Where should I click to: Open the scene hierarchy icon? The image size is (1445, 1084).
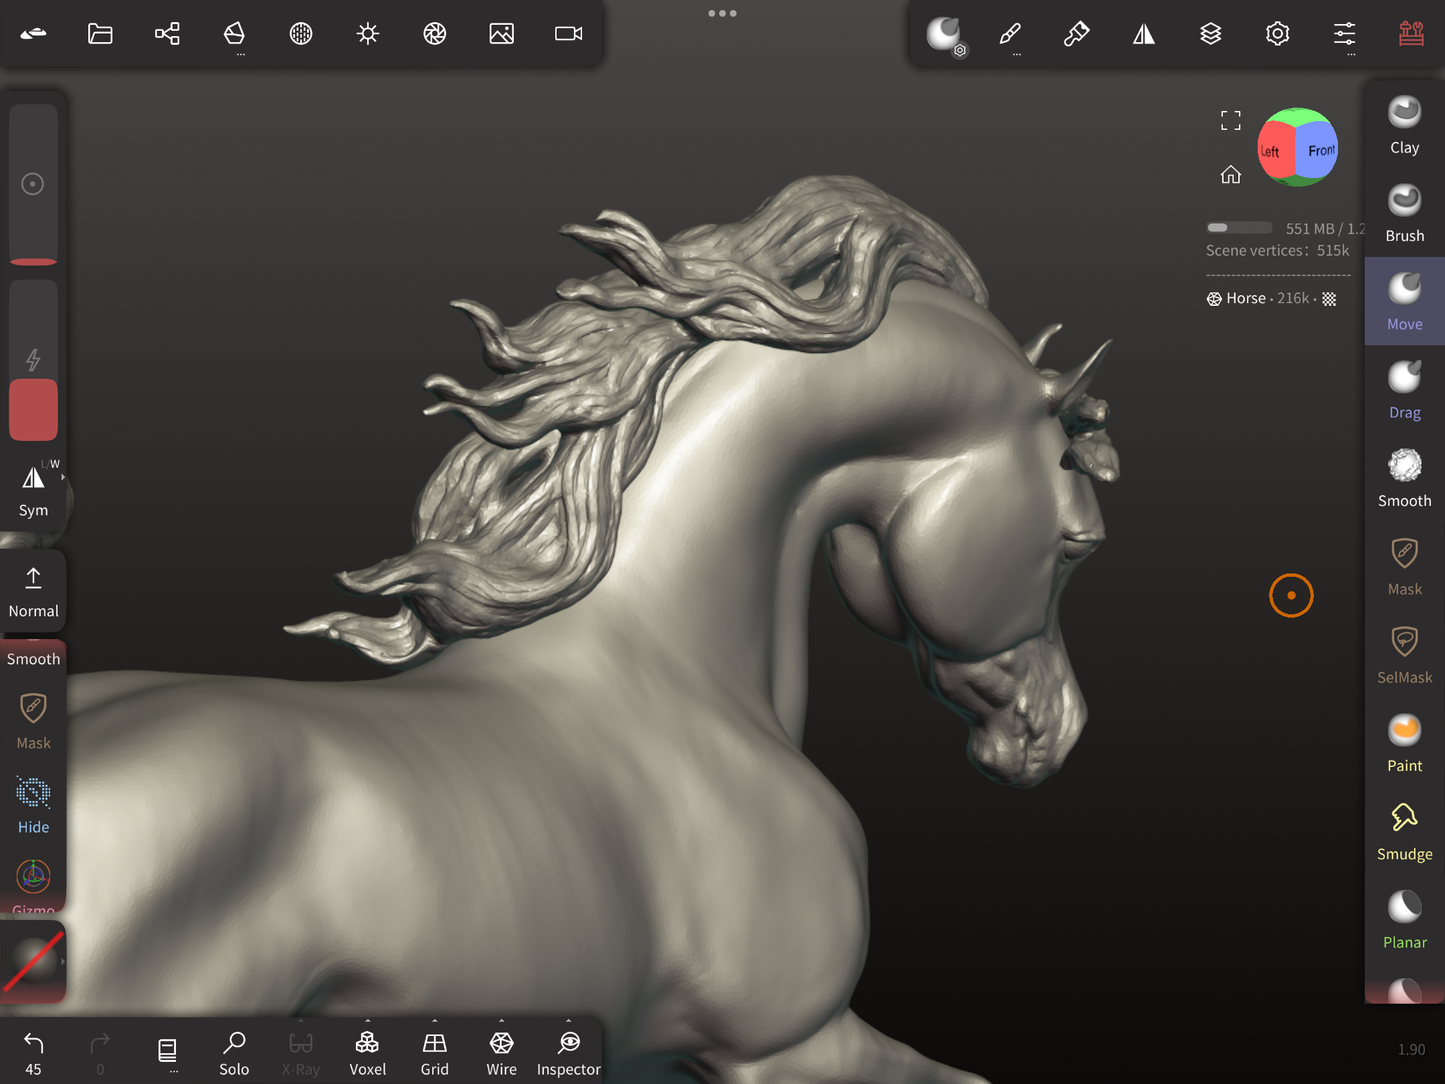click(167, 34)
